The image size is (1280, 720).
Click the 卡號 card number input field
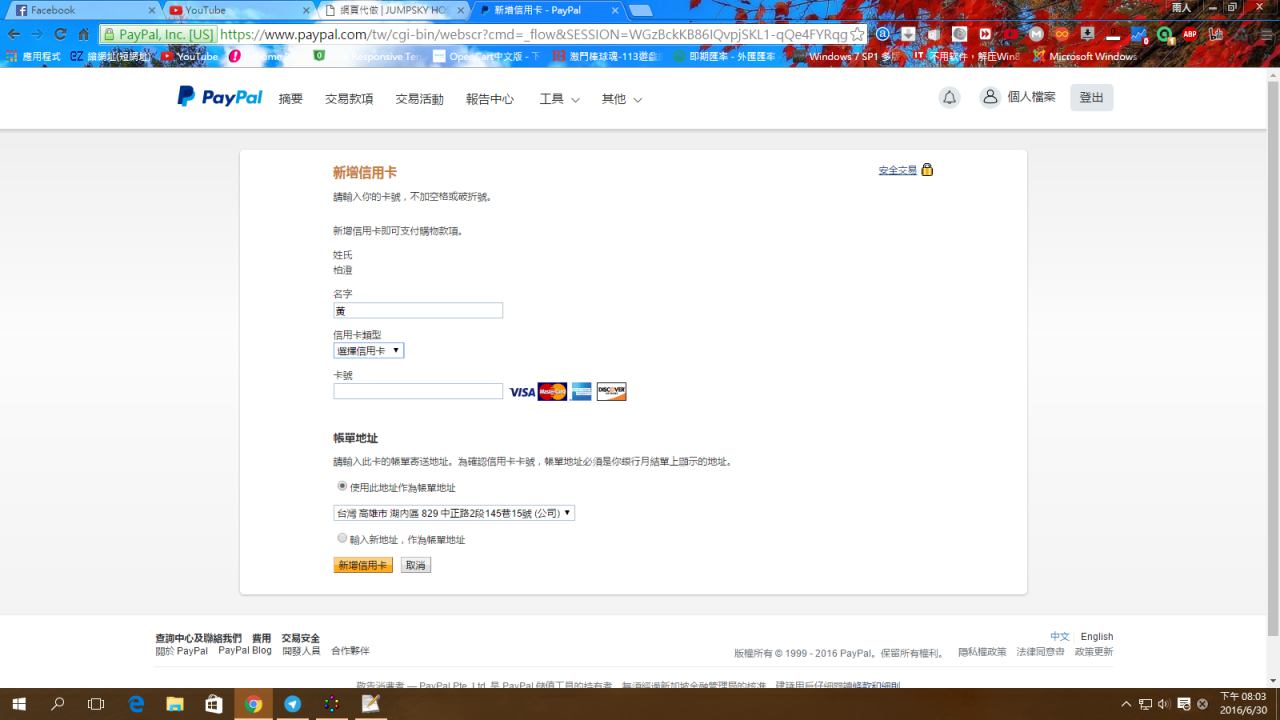click(418, 391)
